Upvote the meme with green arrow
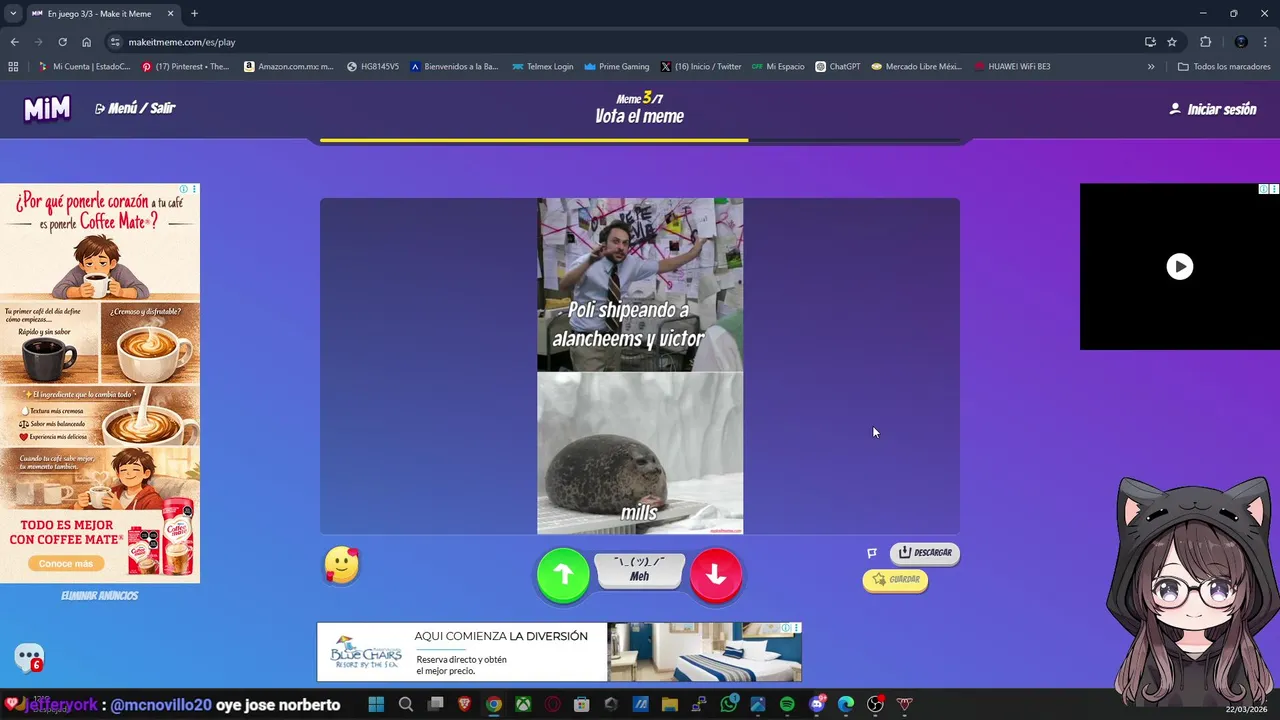This screenshot has width=1280, height=720. point(563,574)
